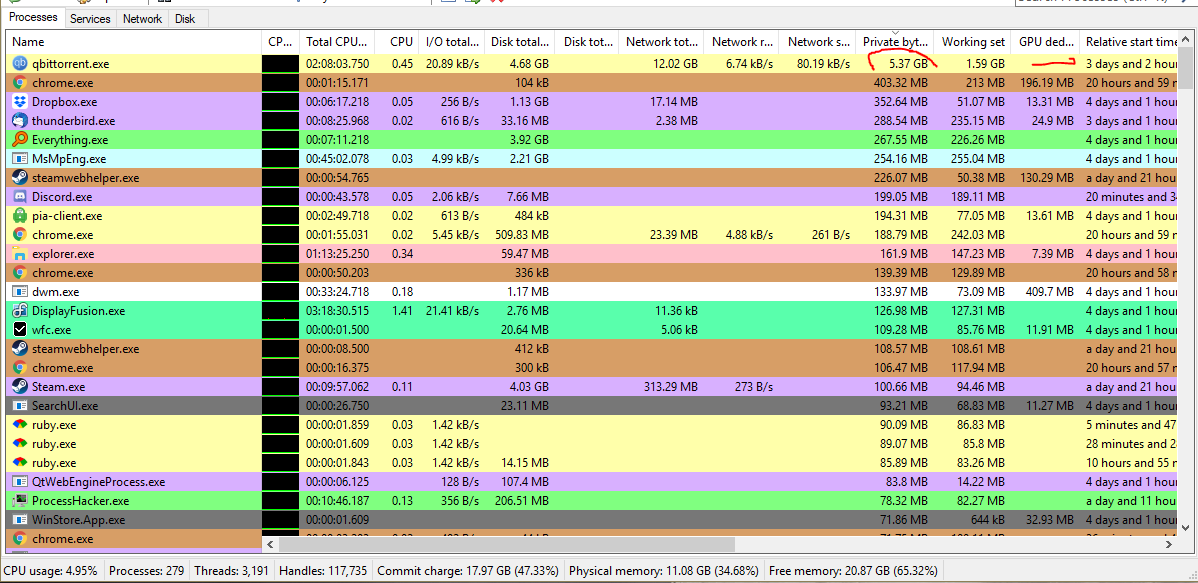Click the thunderbird.exe mail icon
The width and height of the screenshot is (1198, 583).
[x=18, y=120]
